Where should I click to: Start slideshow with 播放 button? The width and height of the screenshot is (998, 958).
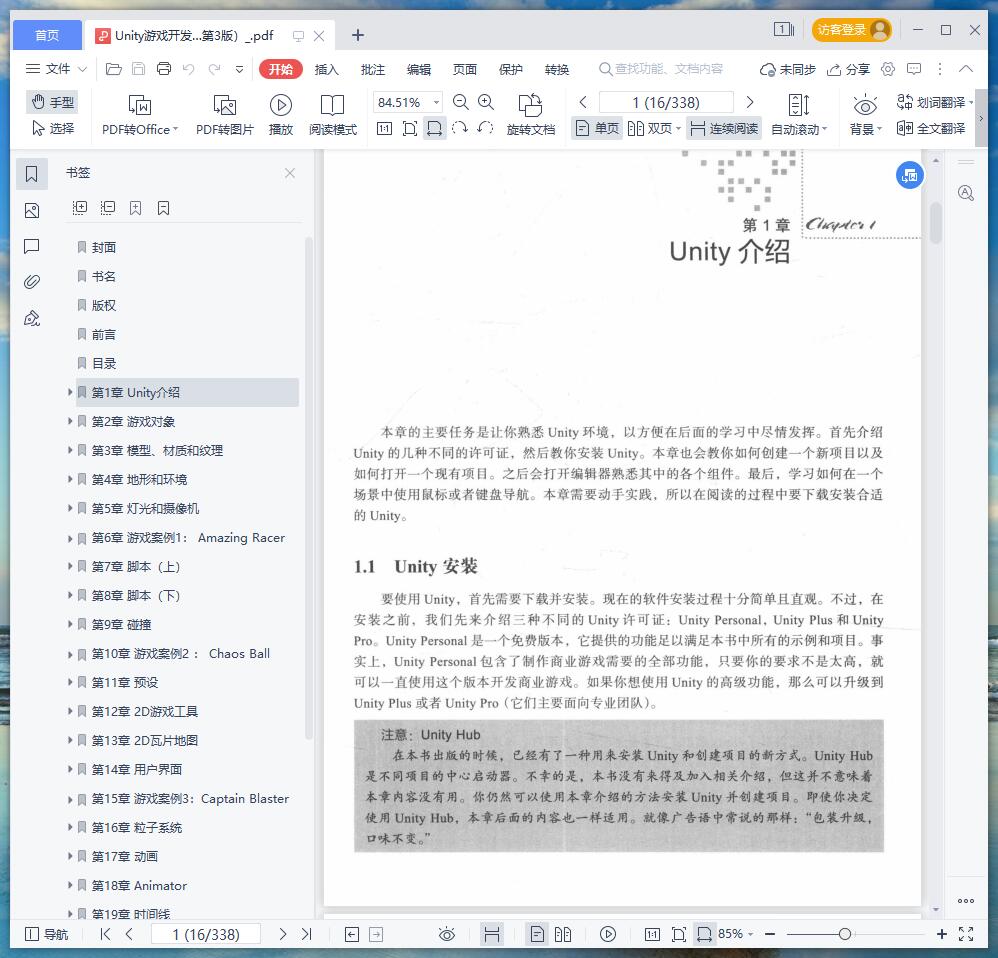(x=281, y=115)
